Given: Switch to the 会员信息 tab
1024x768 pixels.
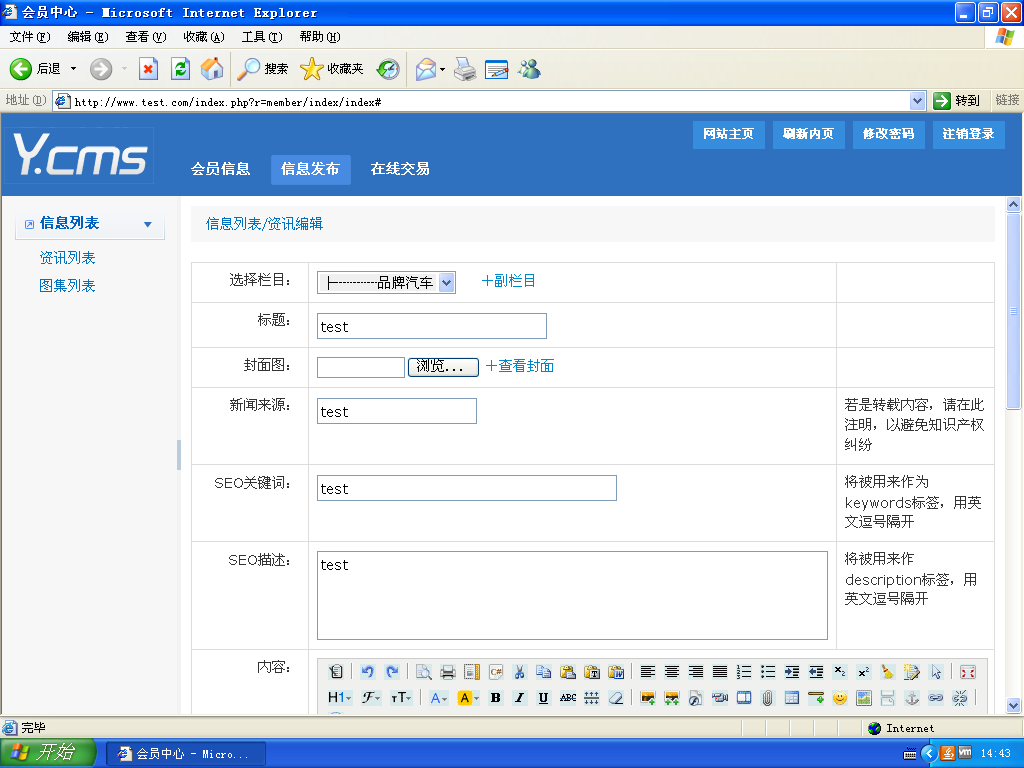Looking at the screenshot, I should tap(221, 169).
